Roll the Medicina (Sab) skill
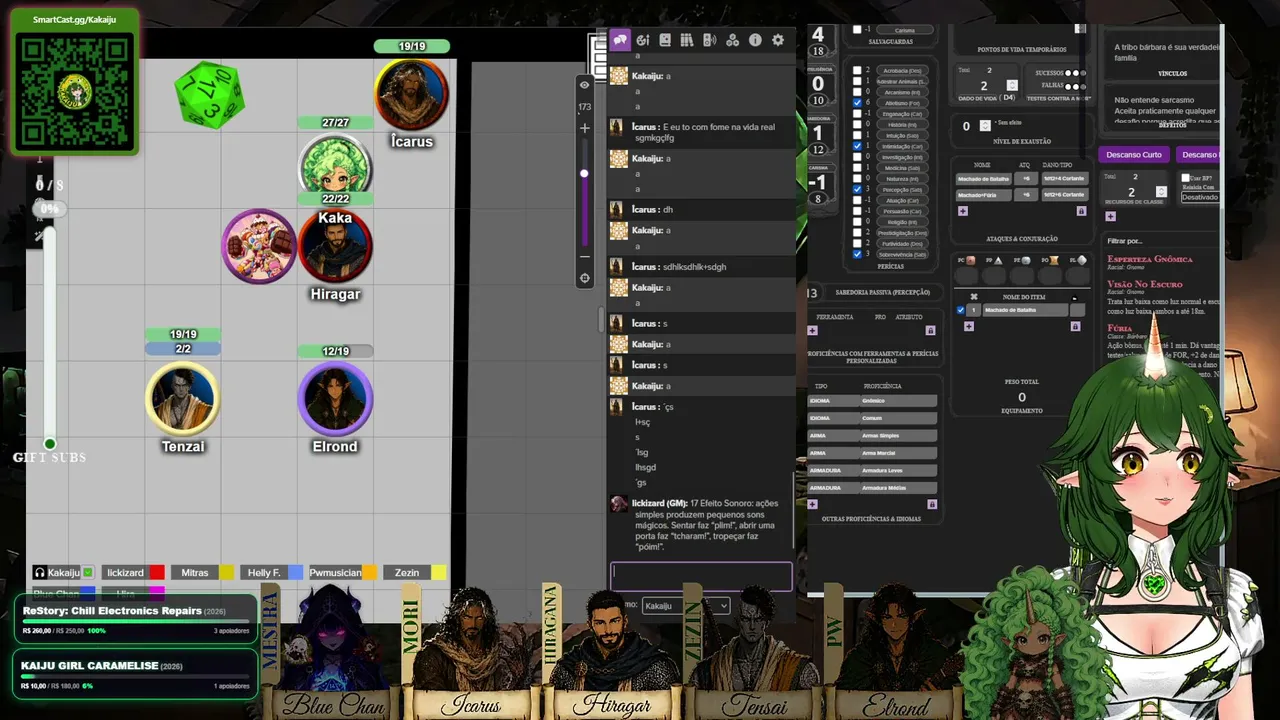1280x720 pixels. 902,168
